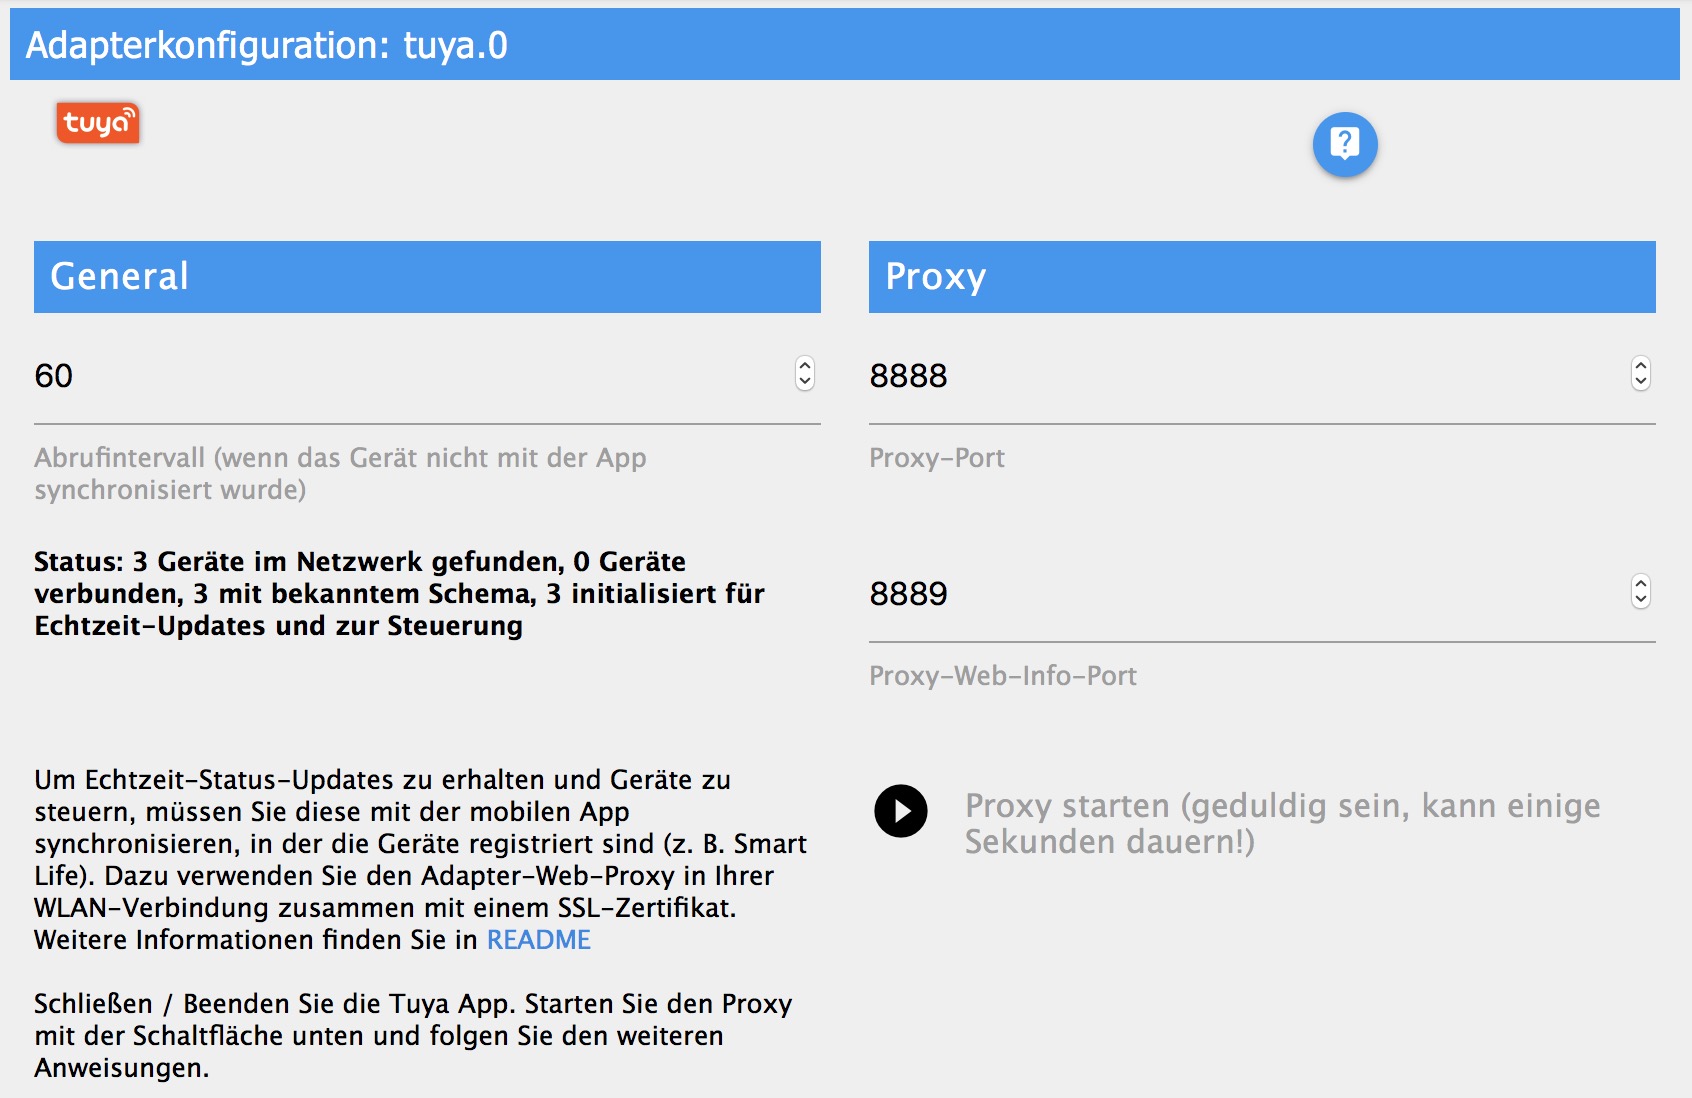The width and height of the screenshot is (1692, 1098).
Task: Decrease the Abrufintervall value with down arrow
Action: 805,382
